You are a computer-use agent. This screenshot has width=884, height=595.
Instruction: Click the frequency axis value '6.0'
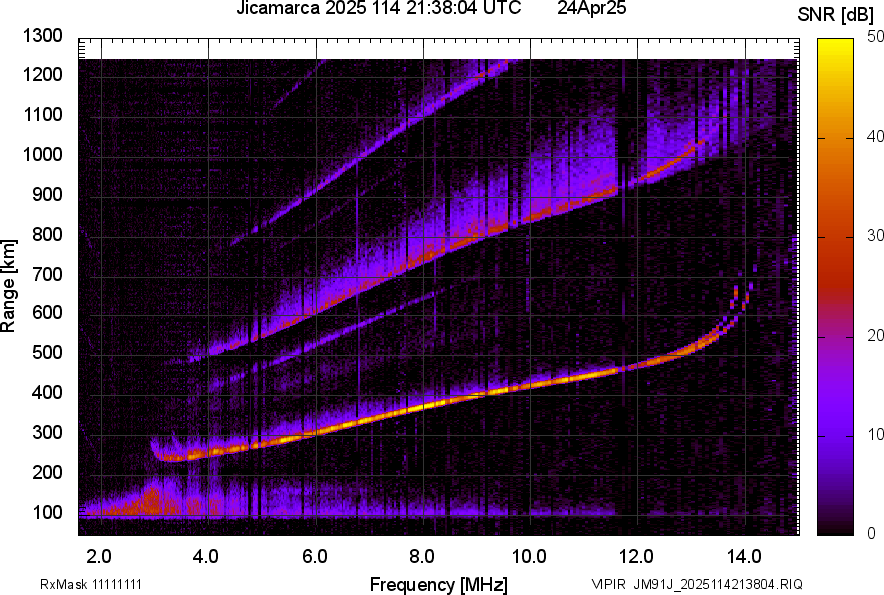click(x=315, y=557)
